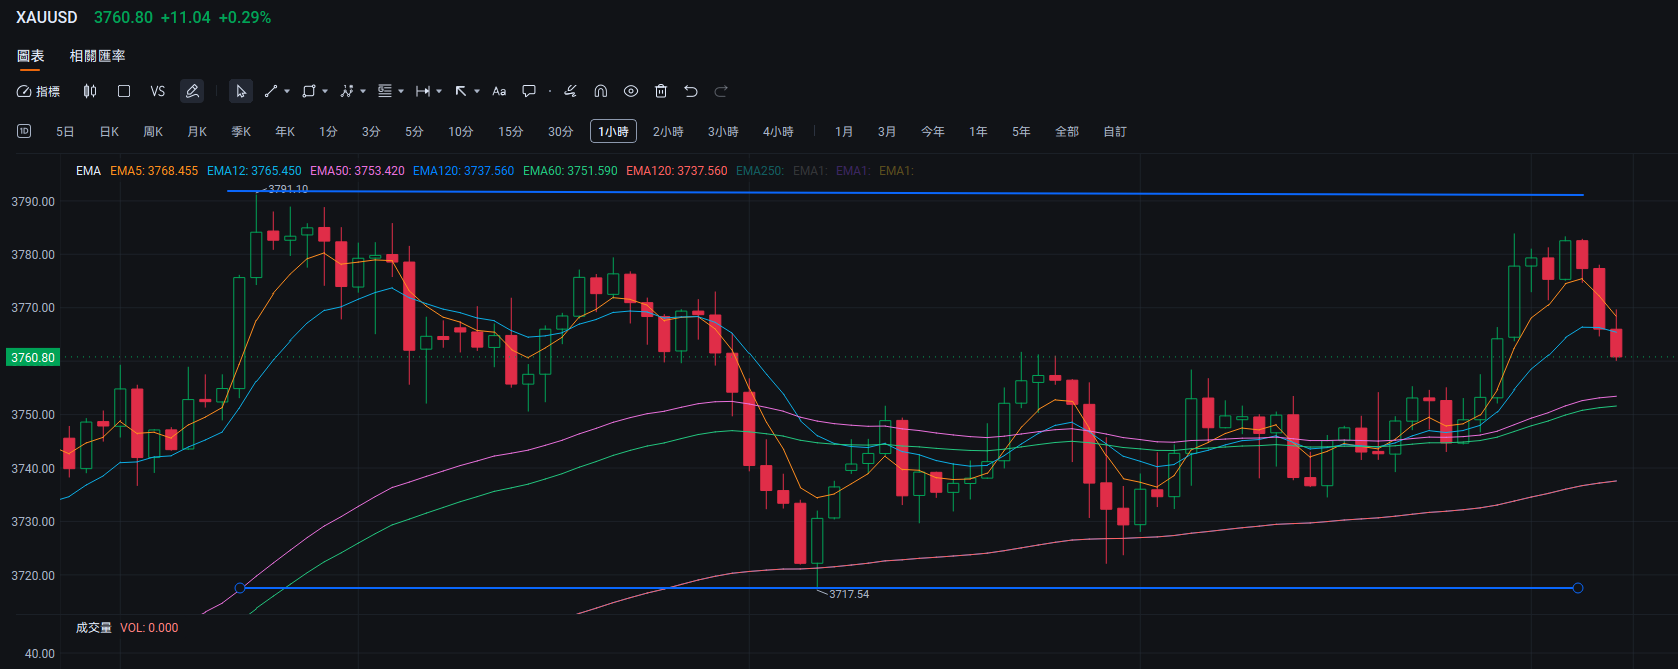Click the VS compare button
This screenshot has width=1678, height=669.
(157, 91)
